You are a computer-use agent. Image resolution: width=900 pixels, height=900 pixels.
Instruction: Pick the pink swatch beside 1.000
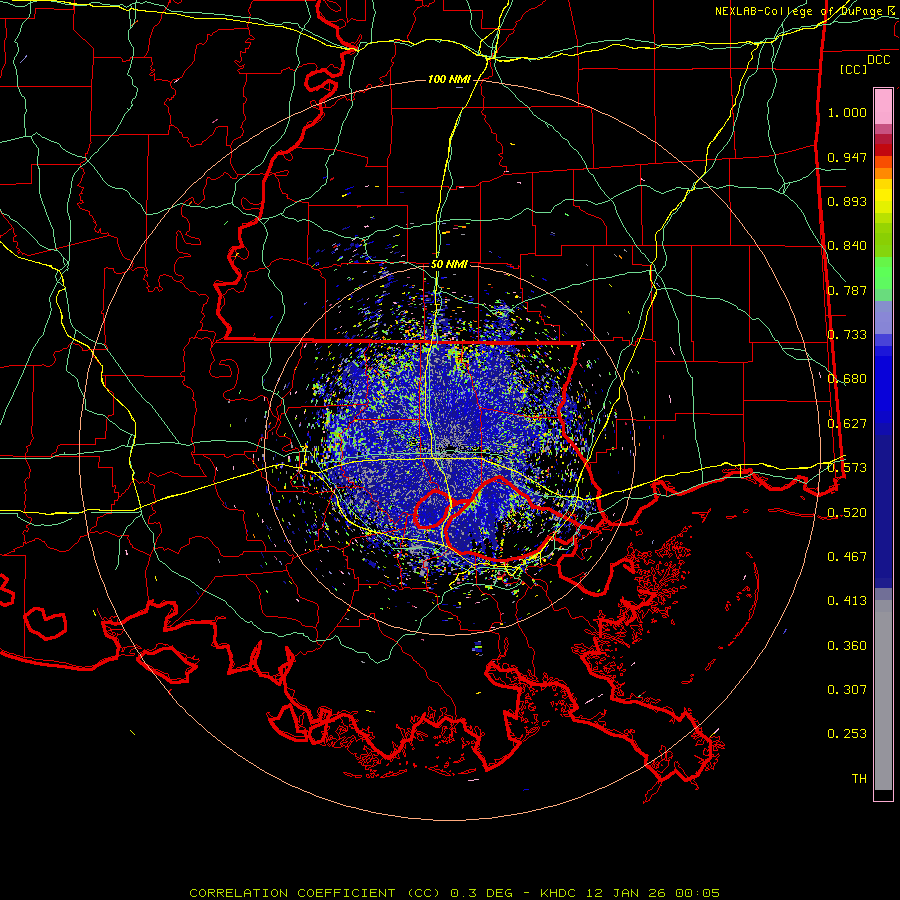(883, 107)
